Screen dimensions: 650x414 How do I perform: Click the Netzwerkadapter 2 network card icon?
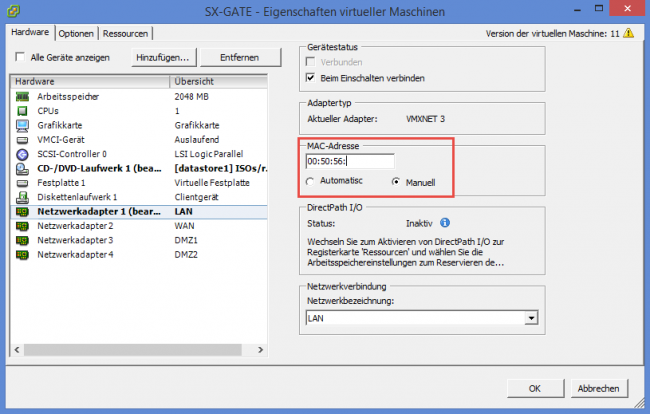pos(20,227)
